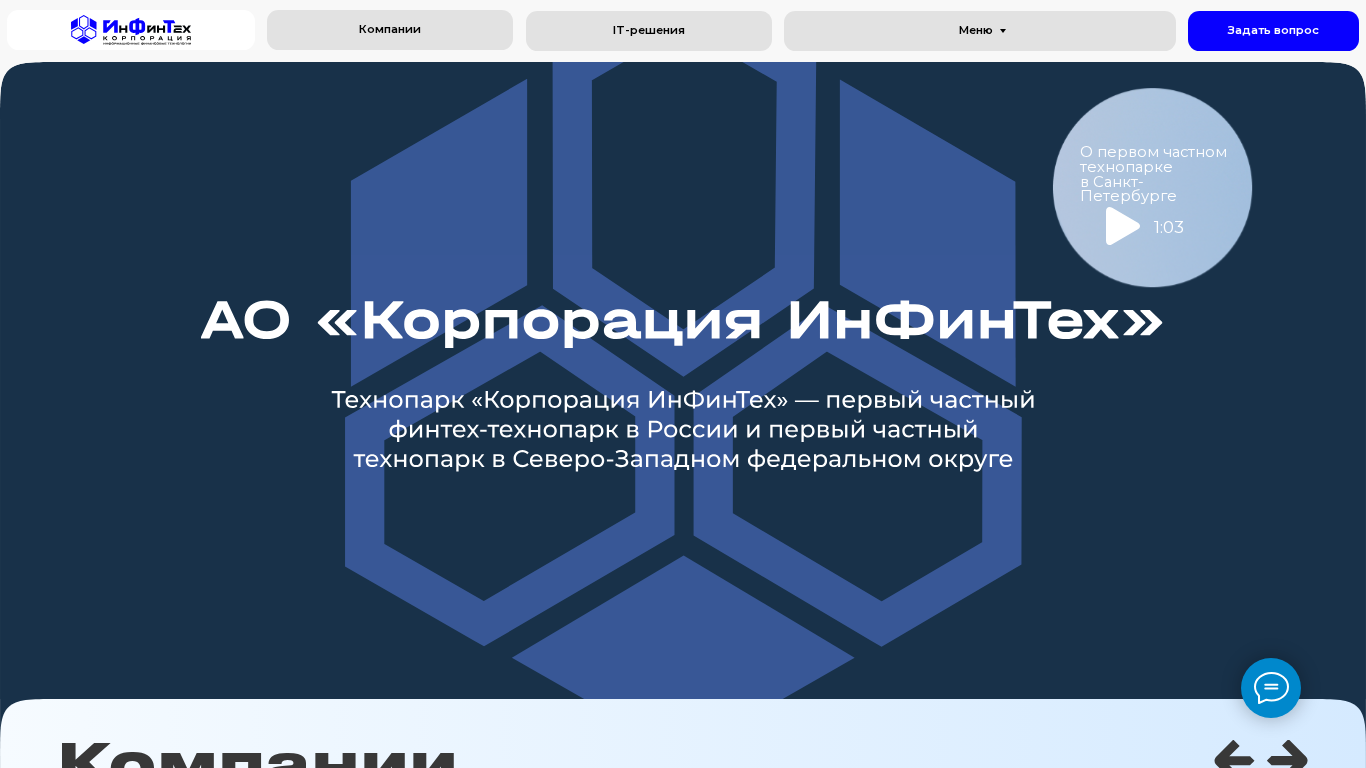
Task: Open the Компании navigation item
Action: pyautogui.click(x=390, y=30)
